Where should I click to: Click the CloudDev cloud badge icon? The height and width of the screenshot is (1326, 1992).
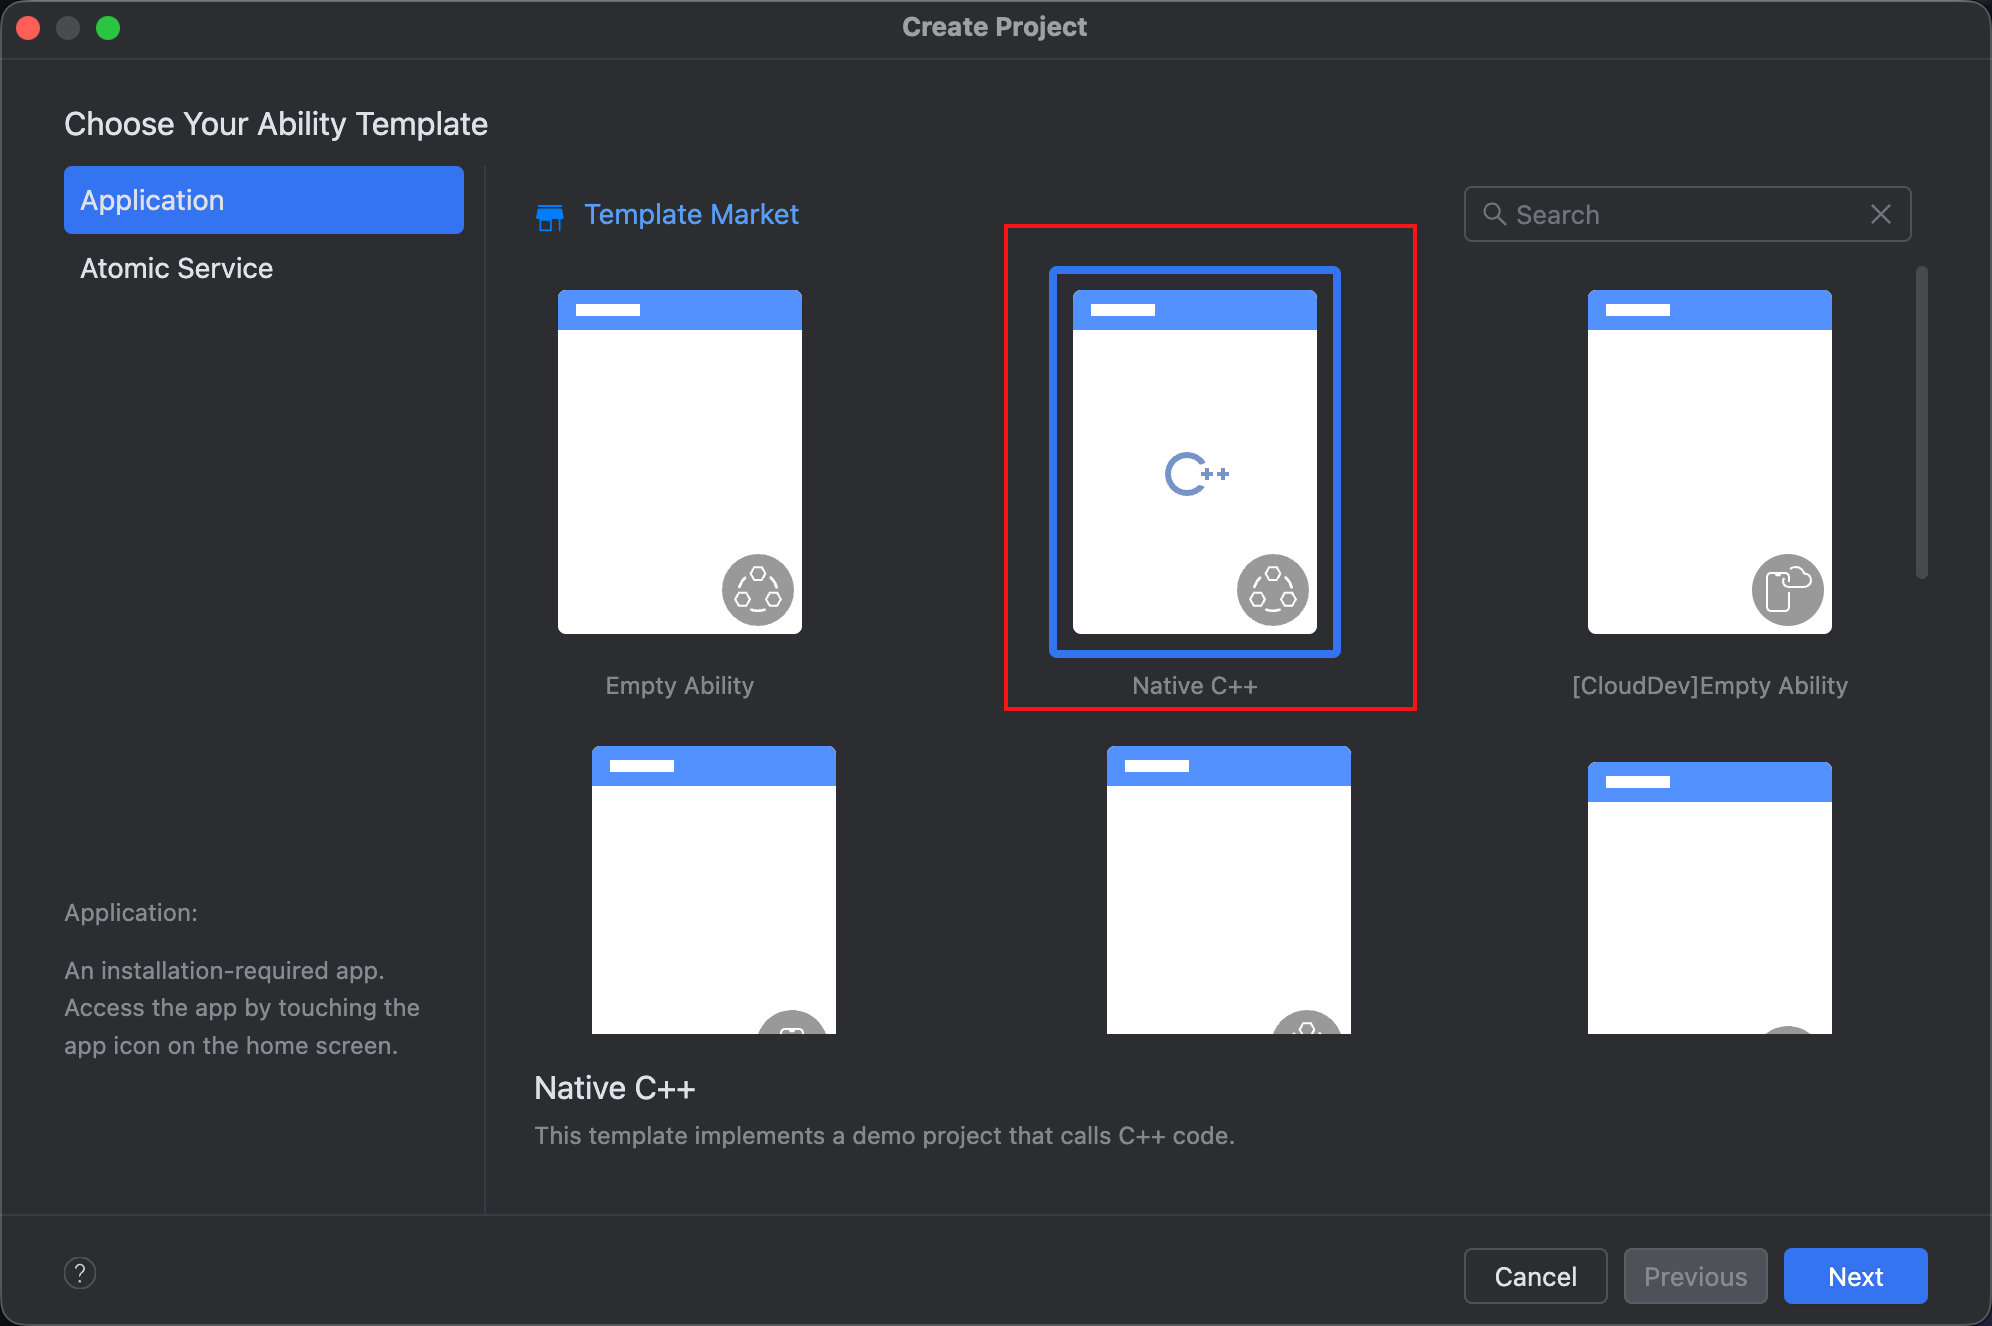point(1787,590)
